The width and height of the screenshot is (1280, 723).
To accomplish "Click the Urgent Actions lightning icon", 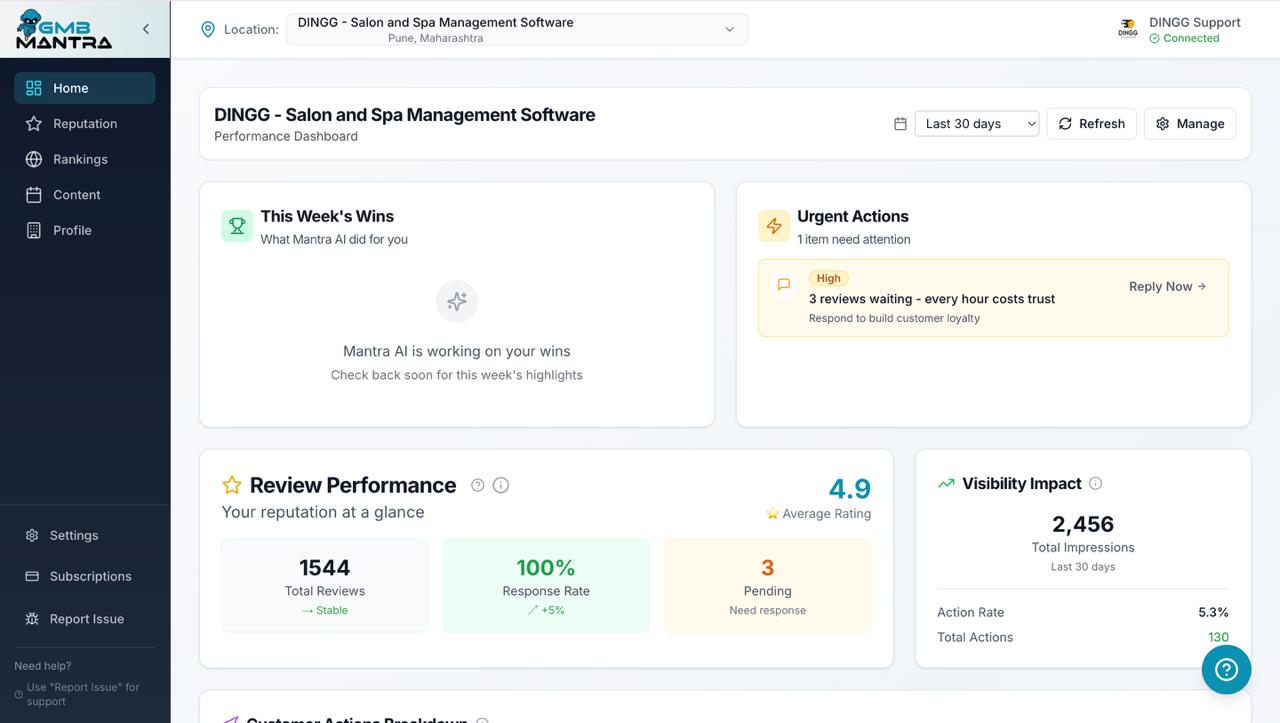I will click(774, 226).
